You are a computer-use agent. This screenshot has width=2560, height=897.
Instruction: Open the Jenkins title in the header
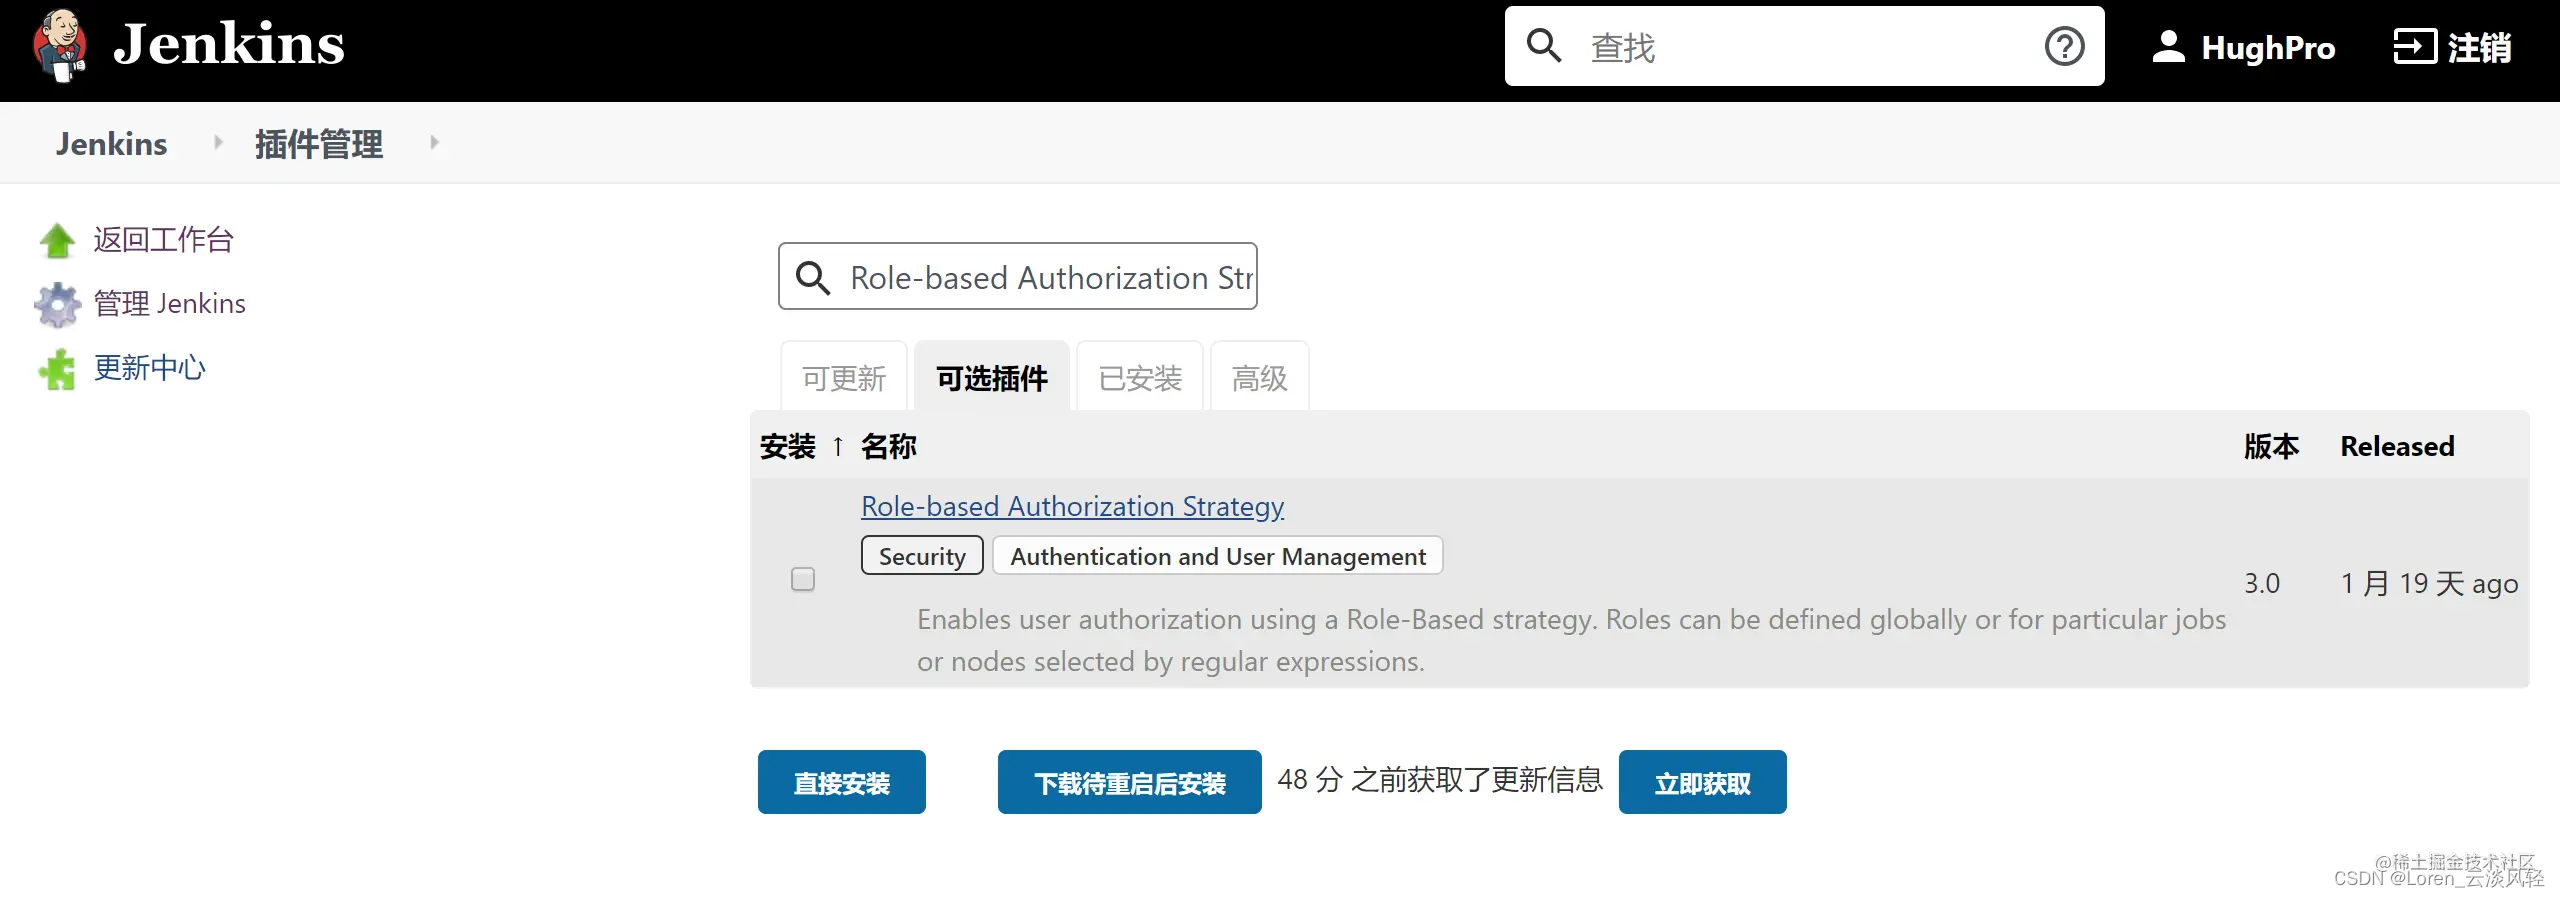(228, 45)
